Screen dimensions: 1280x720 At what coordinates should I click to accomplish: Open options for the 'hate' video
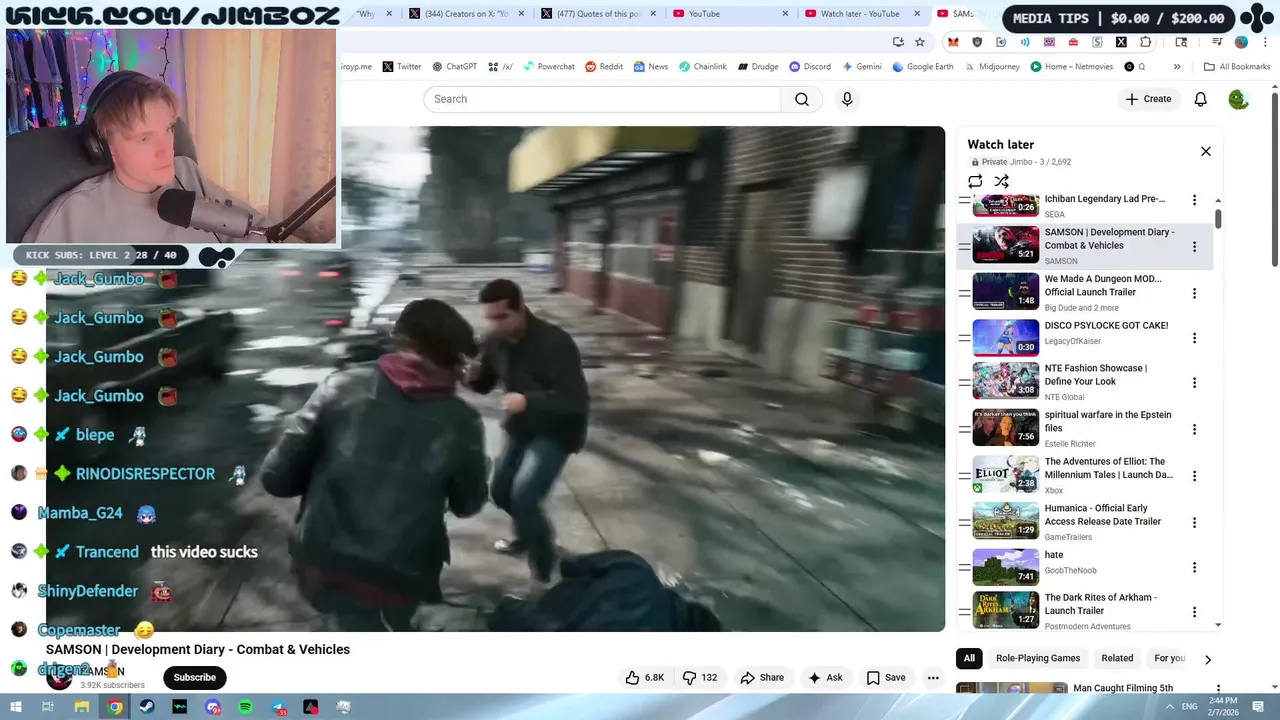[1194, 567]
